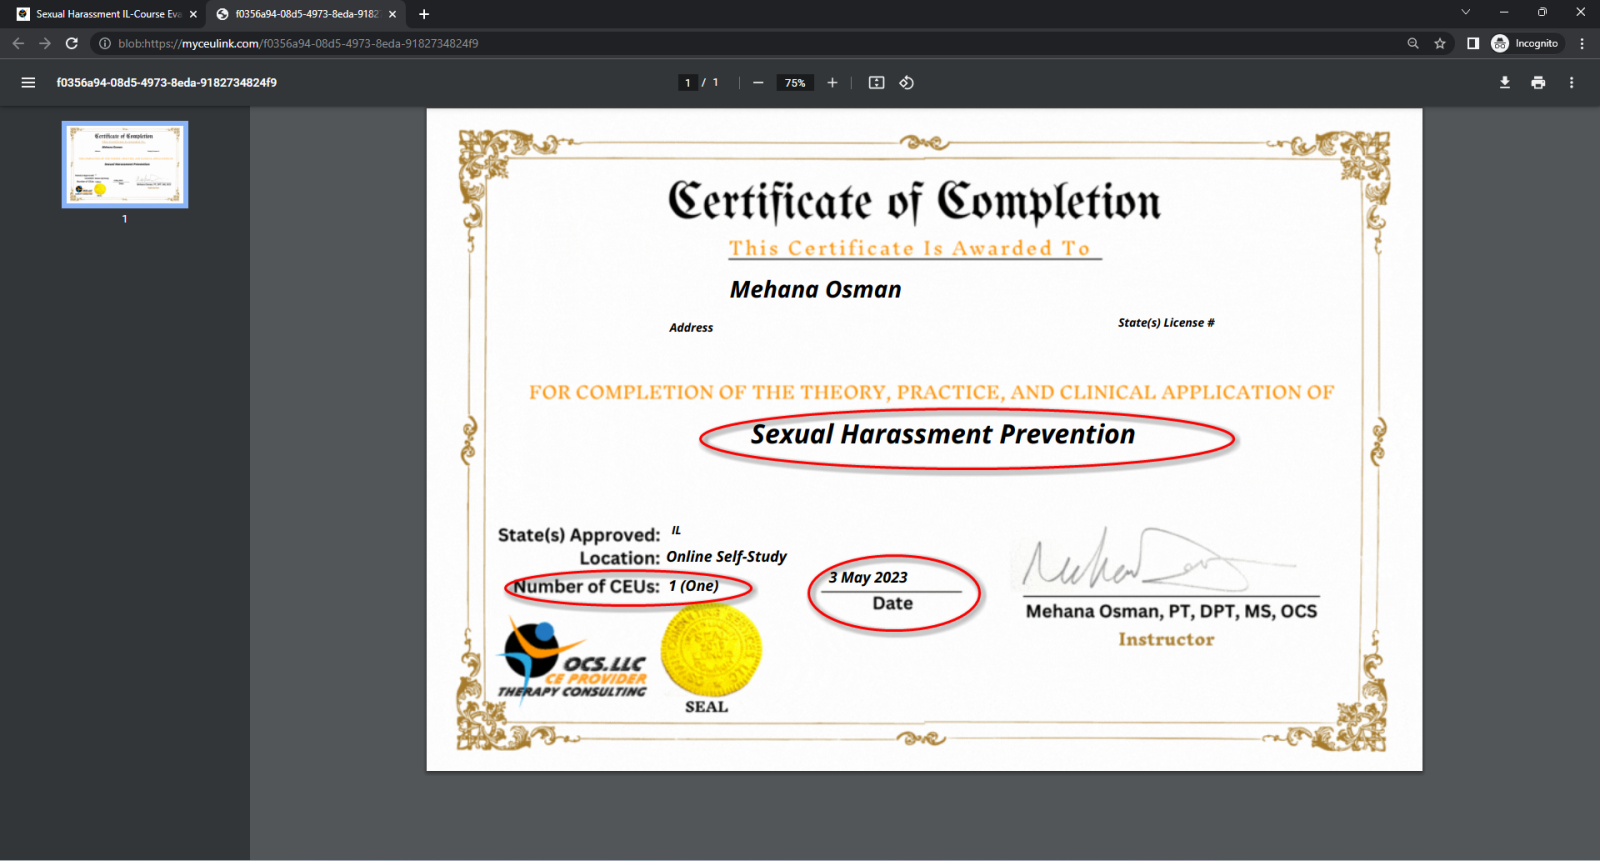This screenshot has height=861, width=1600.
Task: Expand the tab search chevron
Action: [x=1465, y=13]
